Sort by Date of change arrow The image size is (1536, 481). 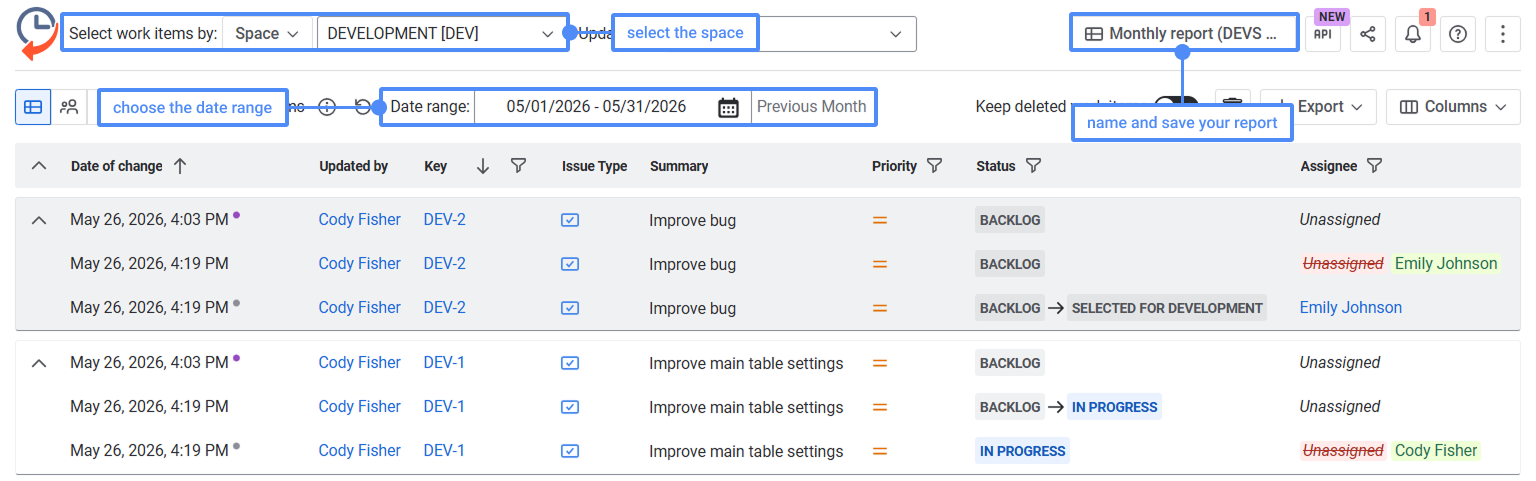point(180,166)
